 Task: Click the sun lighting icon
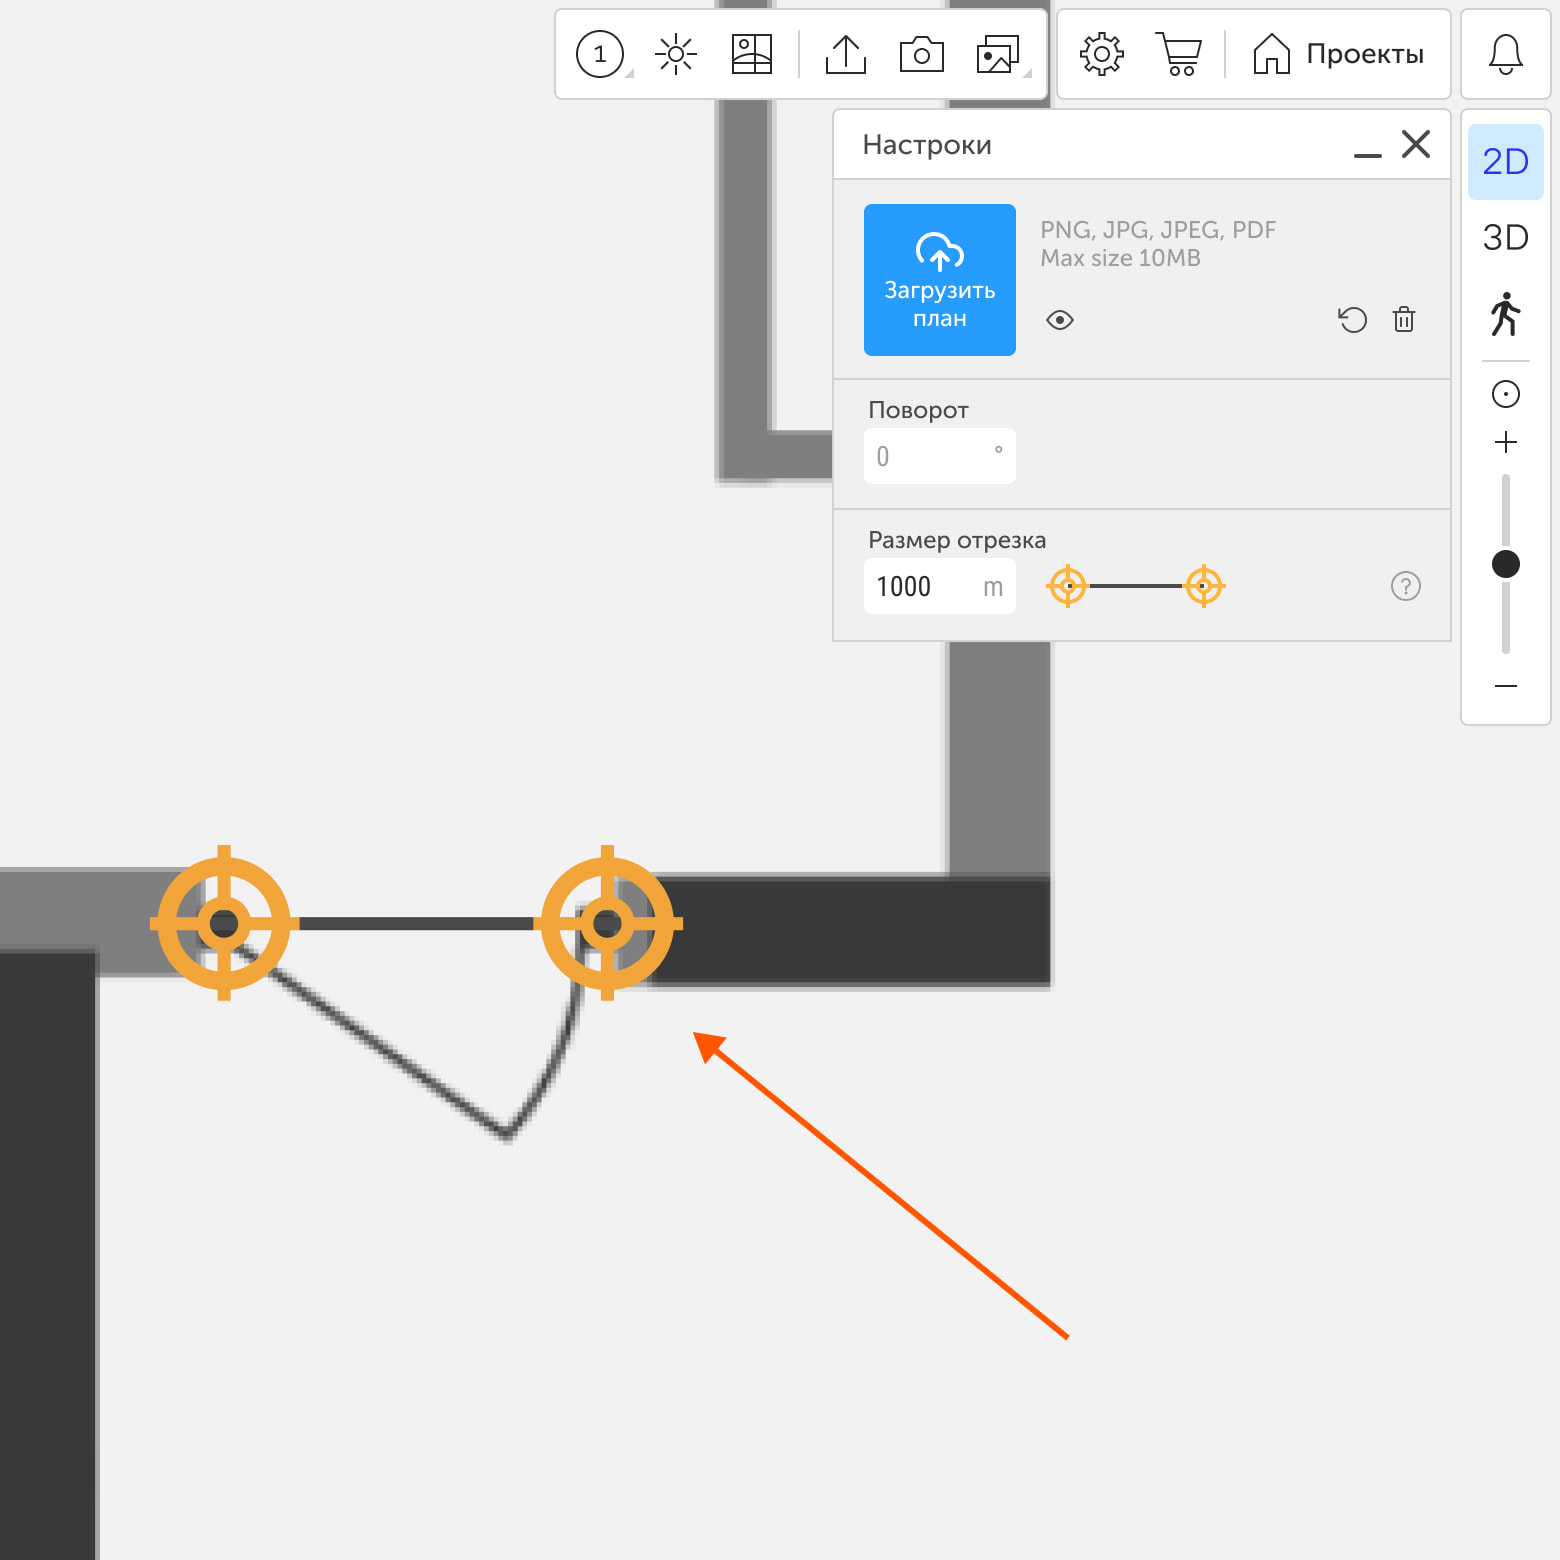tap(676, 54)
